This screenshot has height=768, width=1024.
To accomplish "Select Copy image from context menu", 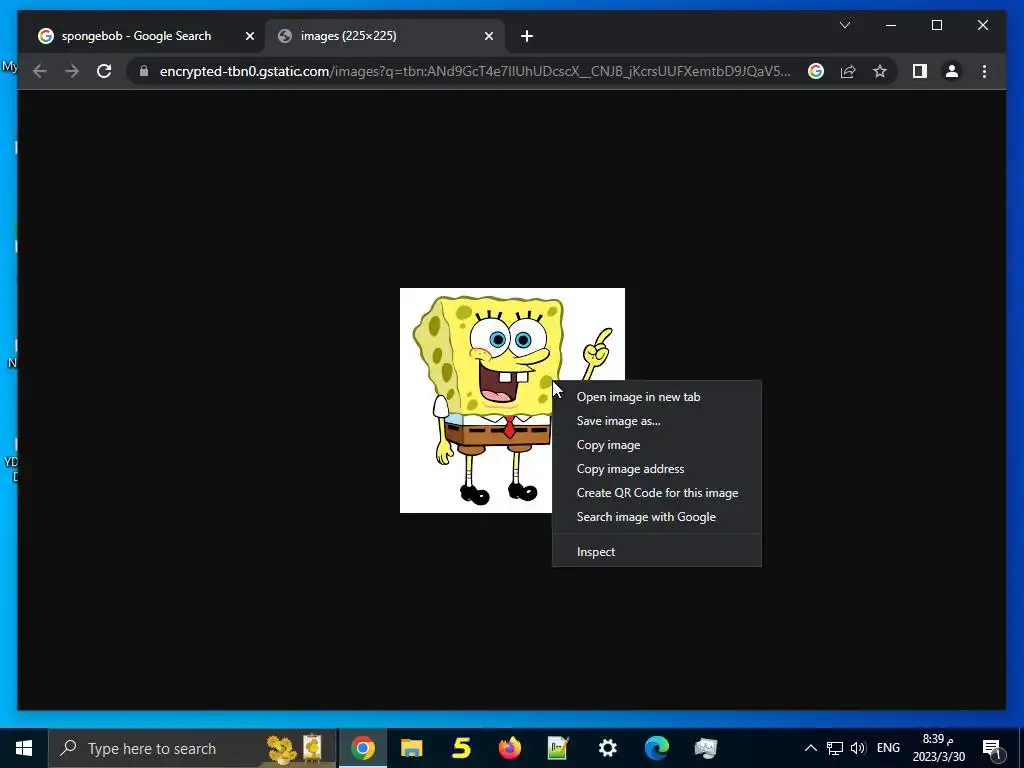I will coord(656,445).
